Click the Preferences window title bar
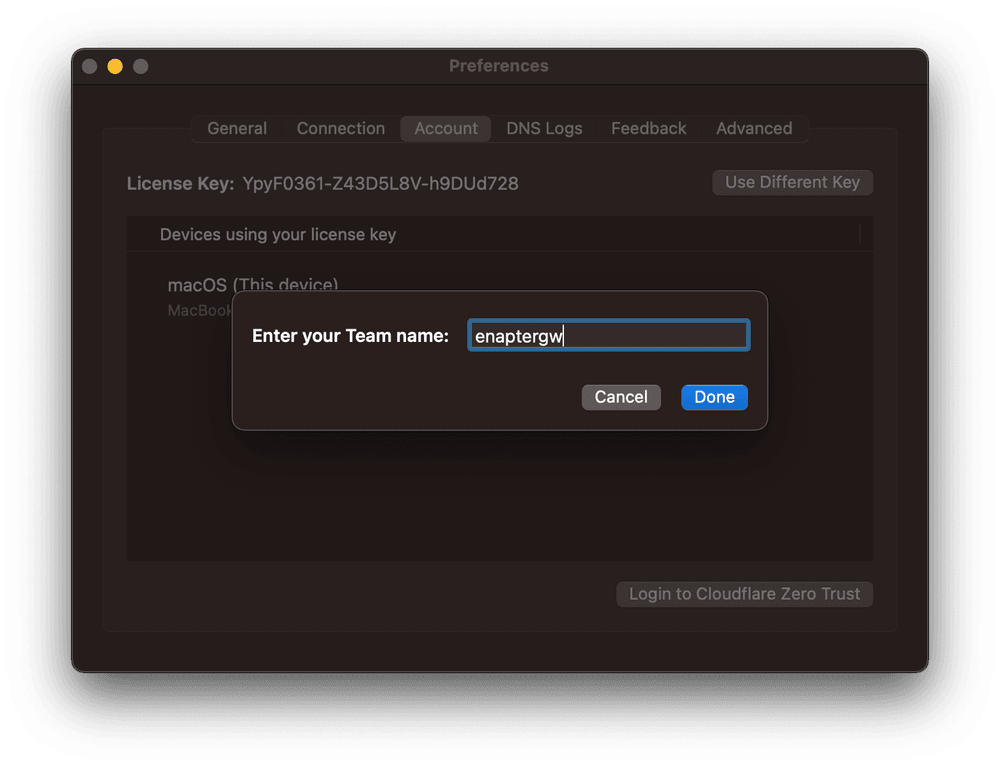 coord(499,65)
